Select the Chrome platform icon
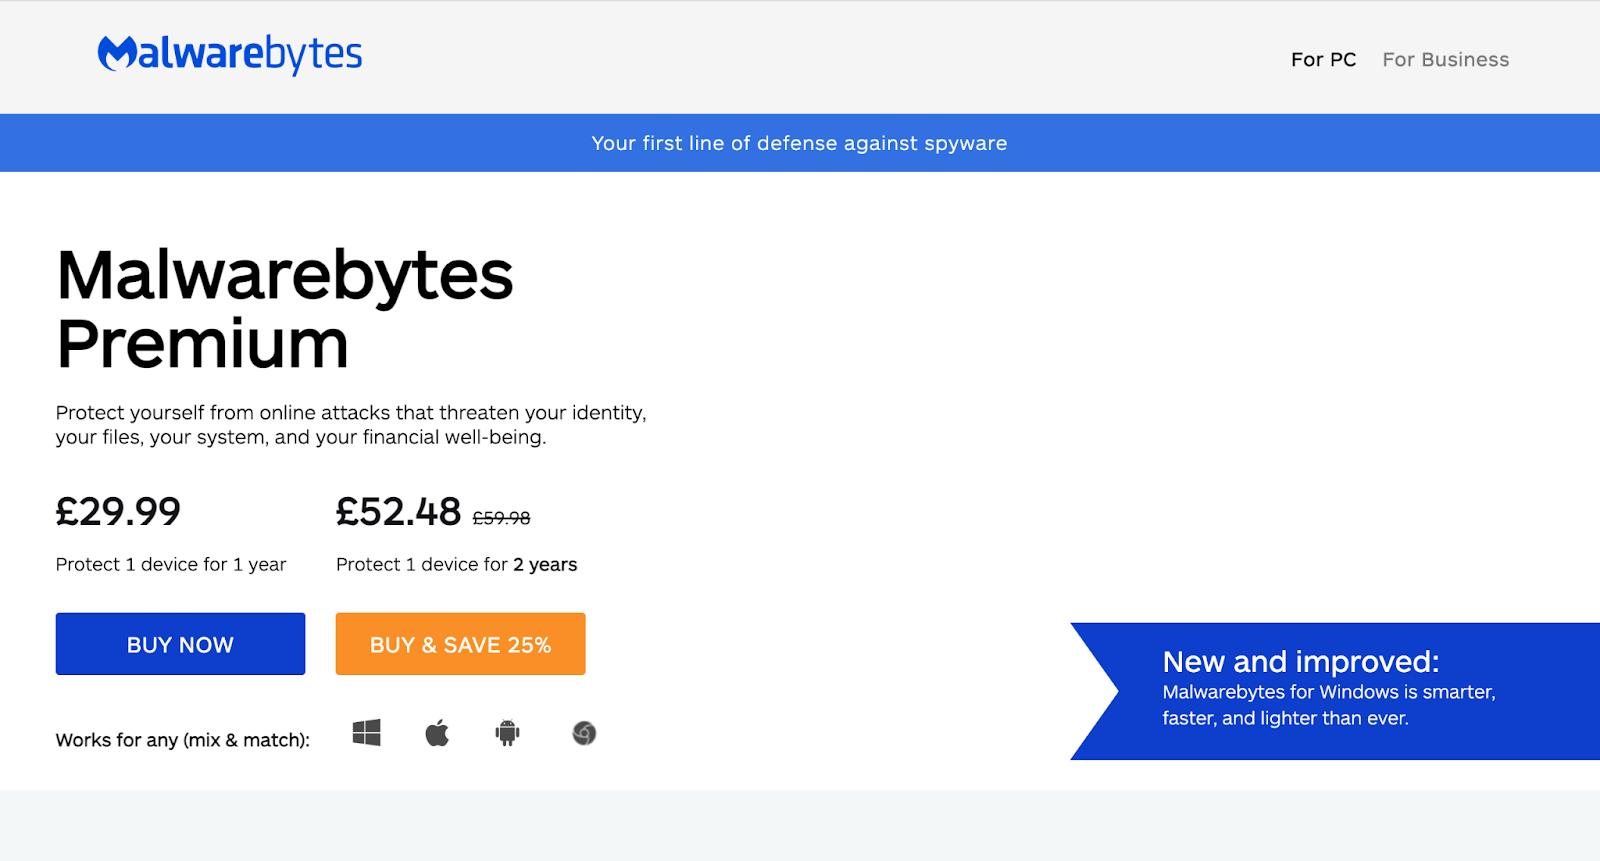Viewport: 1600px width, 861px height. click(584, 733)
